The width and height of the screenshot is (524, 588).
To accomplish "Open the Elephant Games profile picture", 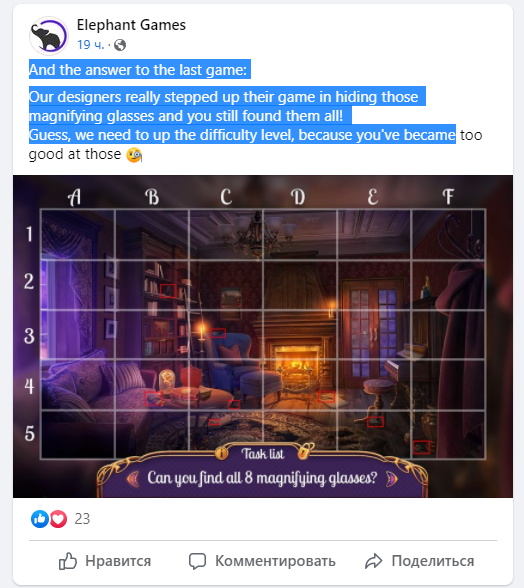I will pyautogui.click(x=48, y=36).
